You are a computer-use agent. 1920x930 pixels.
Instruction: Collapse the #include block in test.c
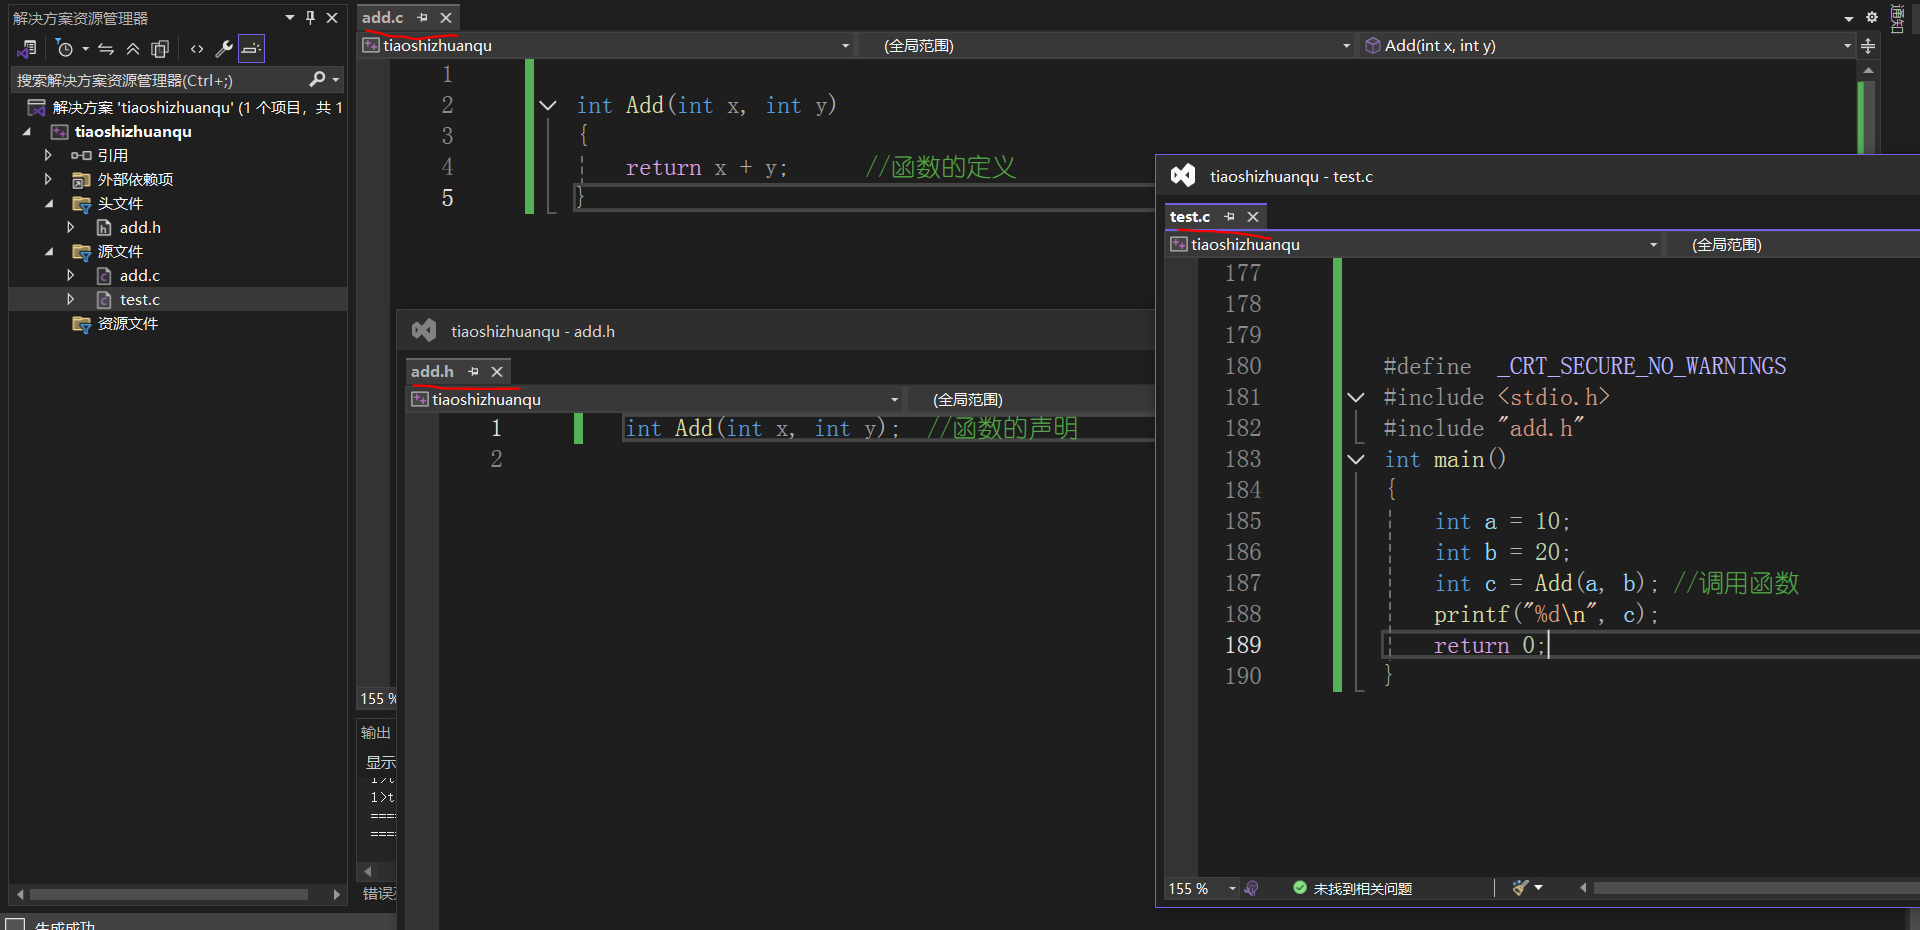tap(1356, 397)
